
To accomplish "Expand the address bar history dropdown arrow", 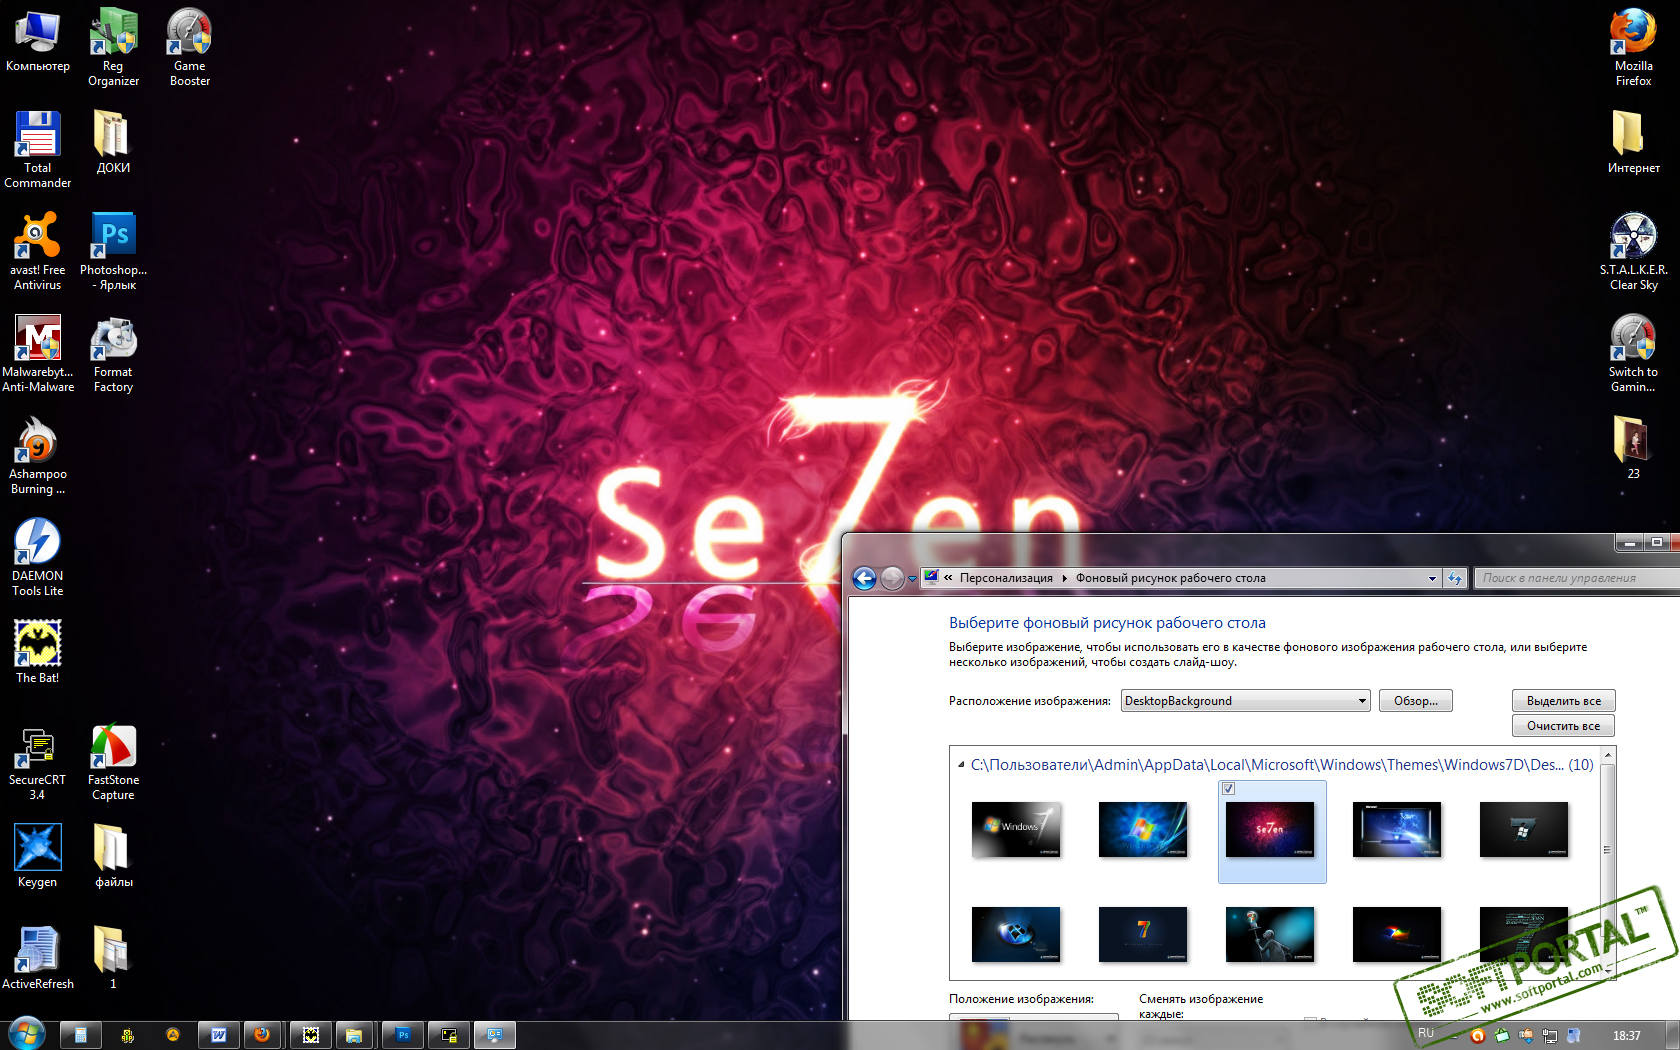I will pos(1432,578).
